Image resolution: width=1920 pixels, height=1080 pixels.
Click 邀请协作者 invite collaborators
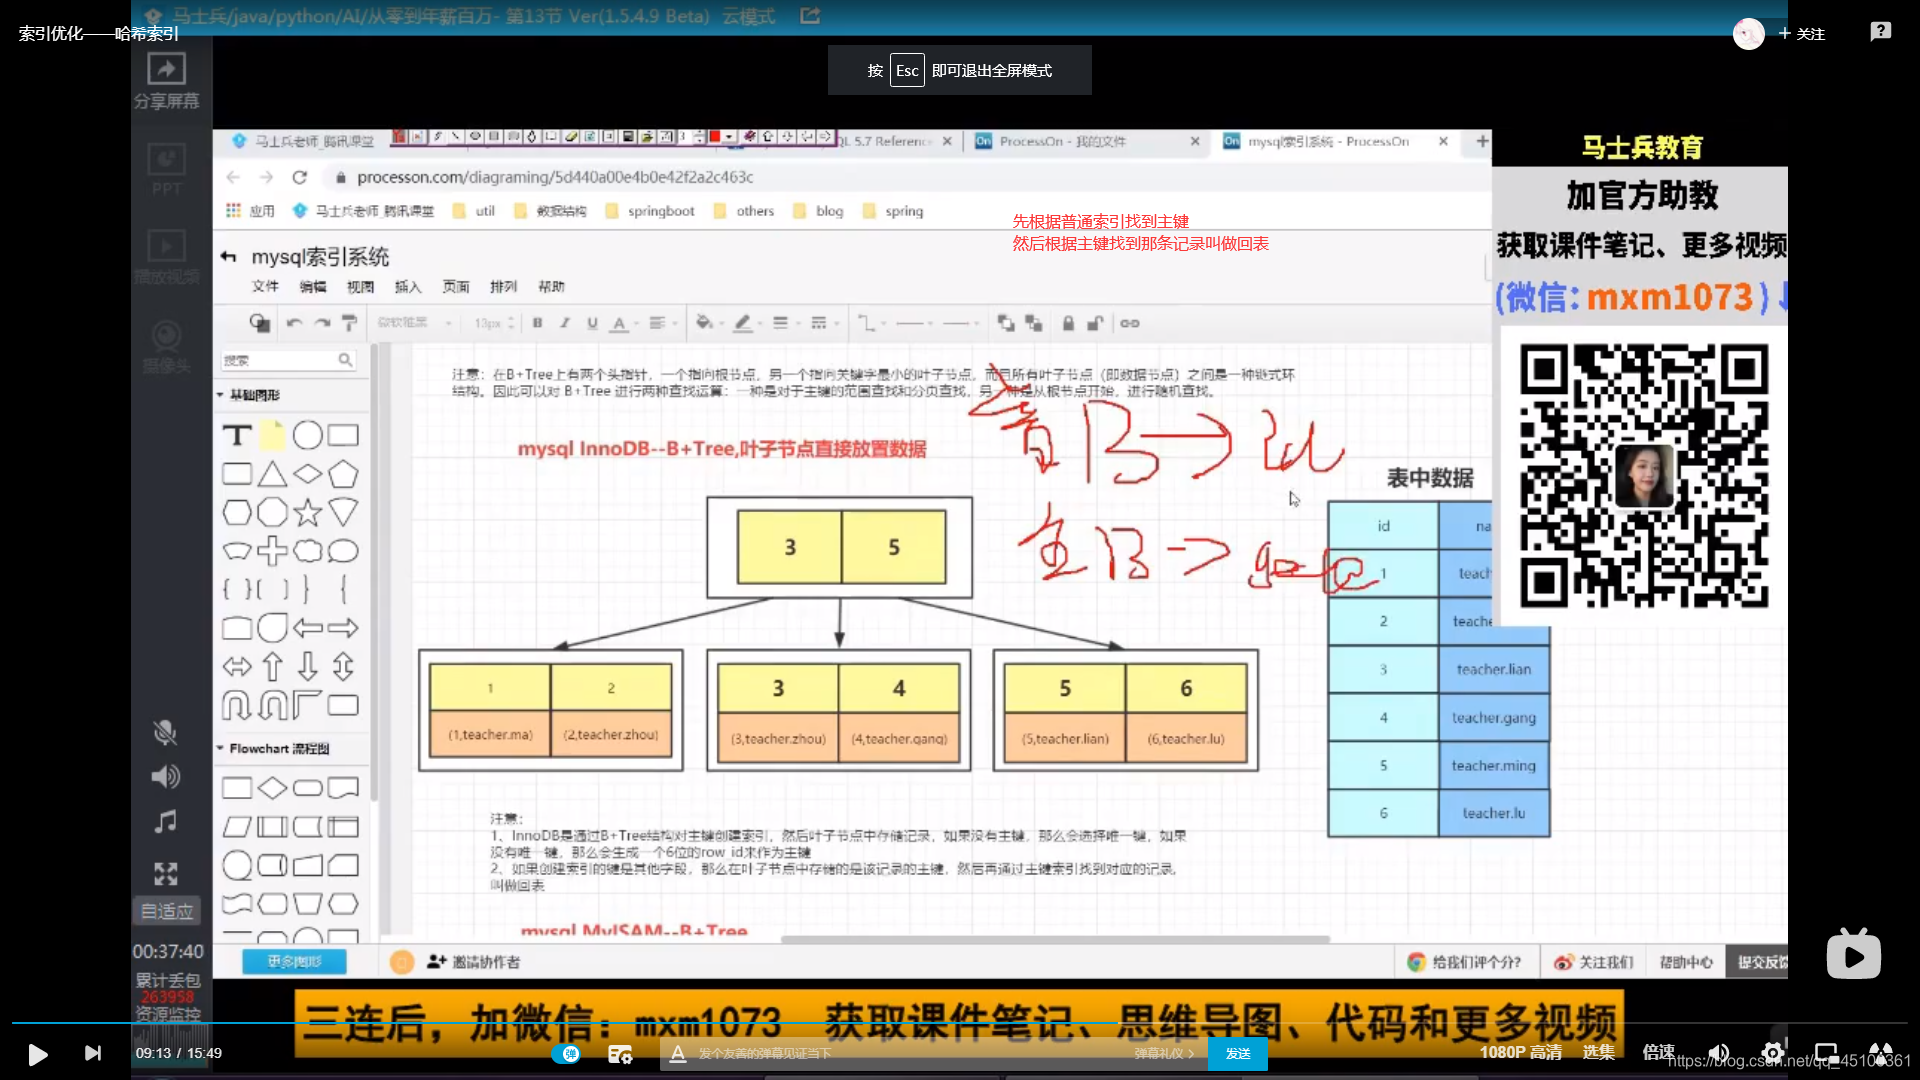pos(474,962)
